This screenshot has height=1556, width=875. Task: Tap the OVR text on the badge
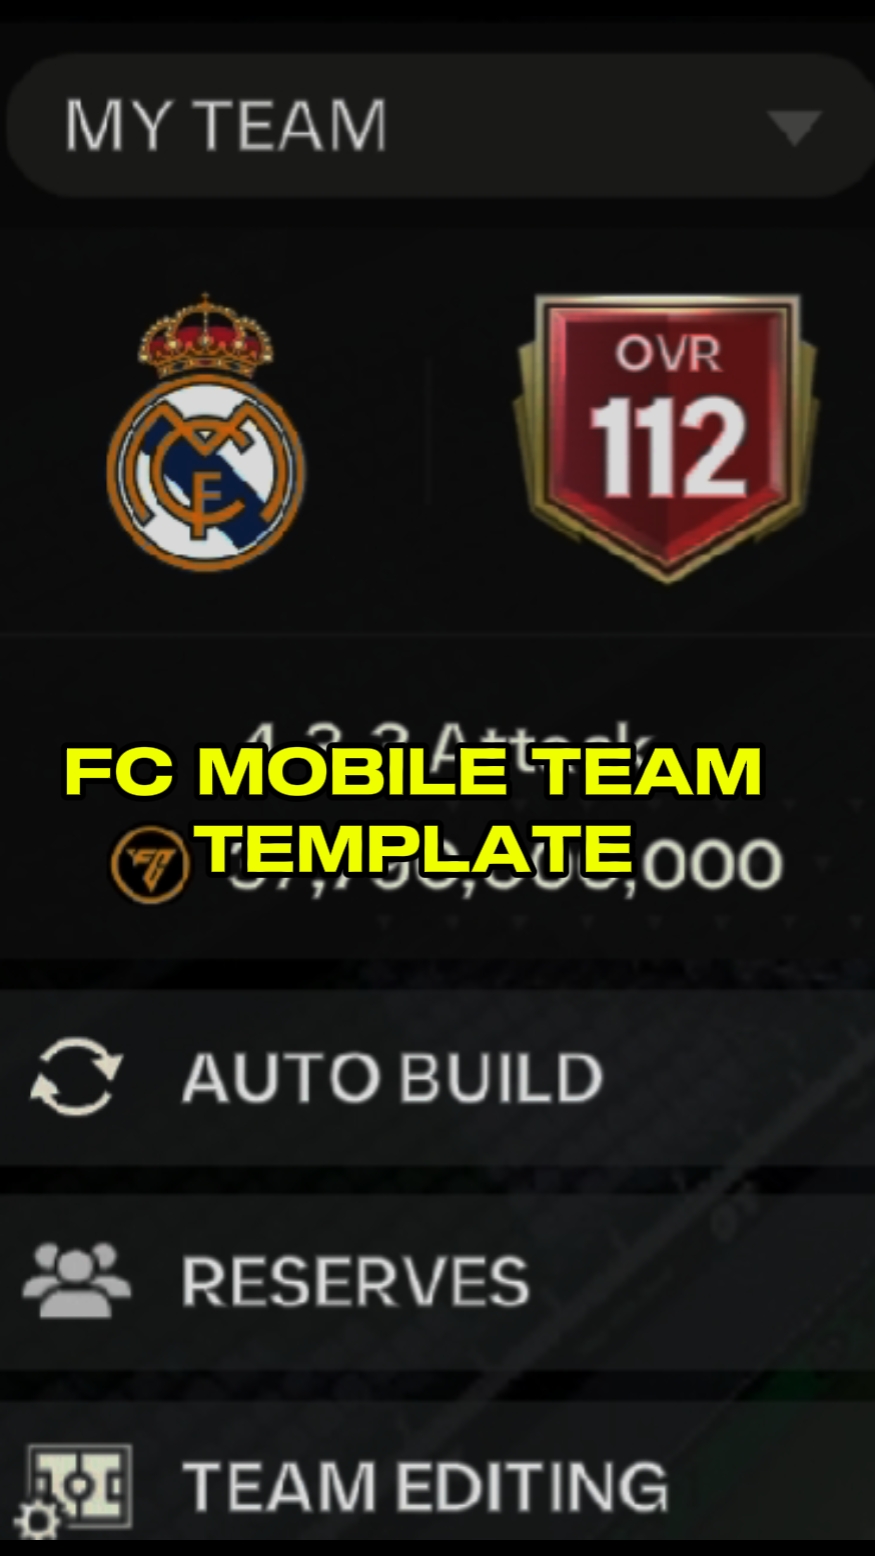pyautogui.click(x=667, y=354)
